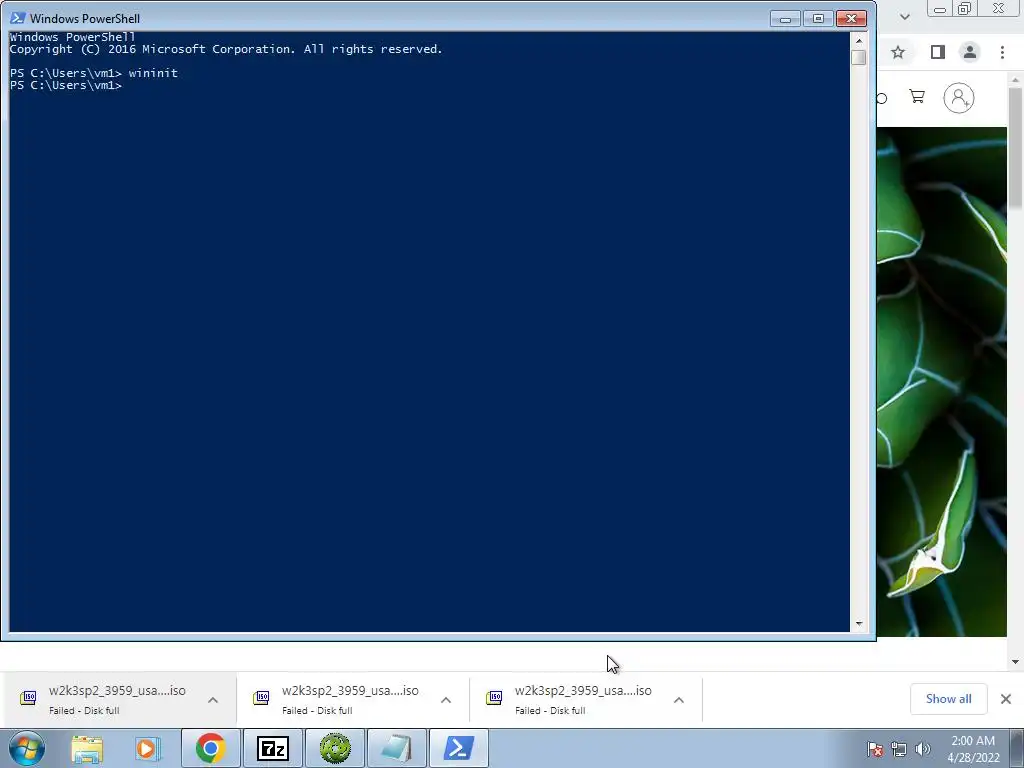
Task: Click Chrome page scrollbar down arrow
Action: 1015,662
